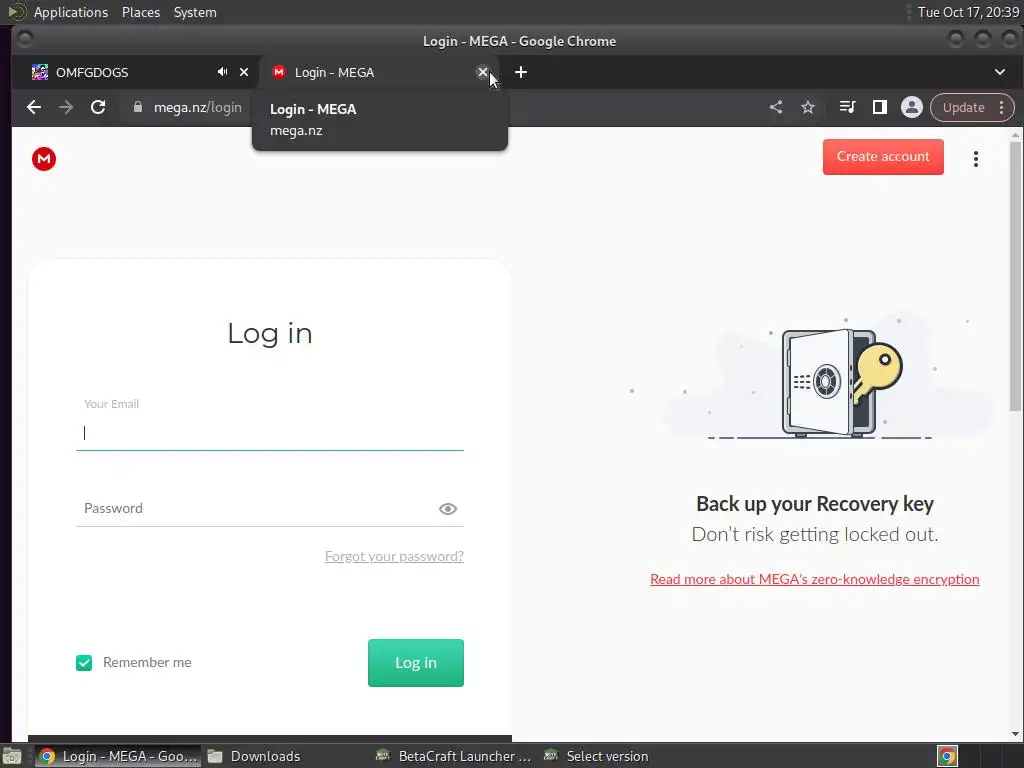Reload the mega.nz page
The image size is (1024, 768).
98,107
